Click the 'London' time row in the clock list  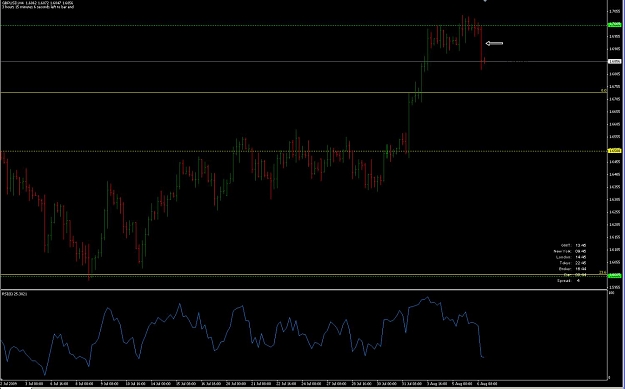[571, 257]
